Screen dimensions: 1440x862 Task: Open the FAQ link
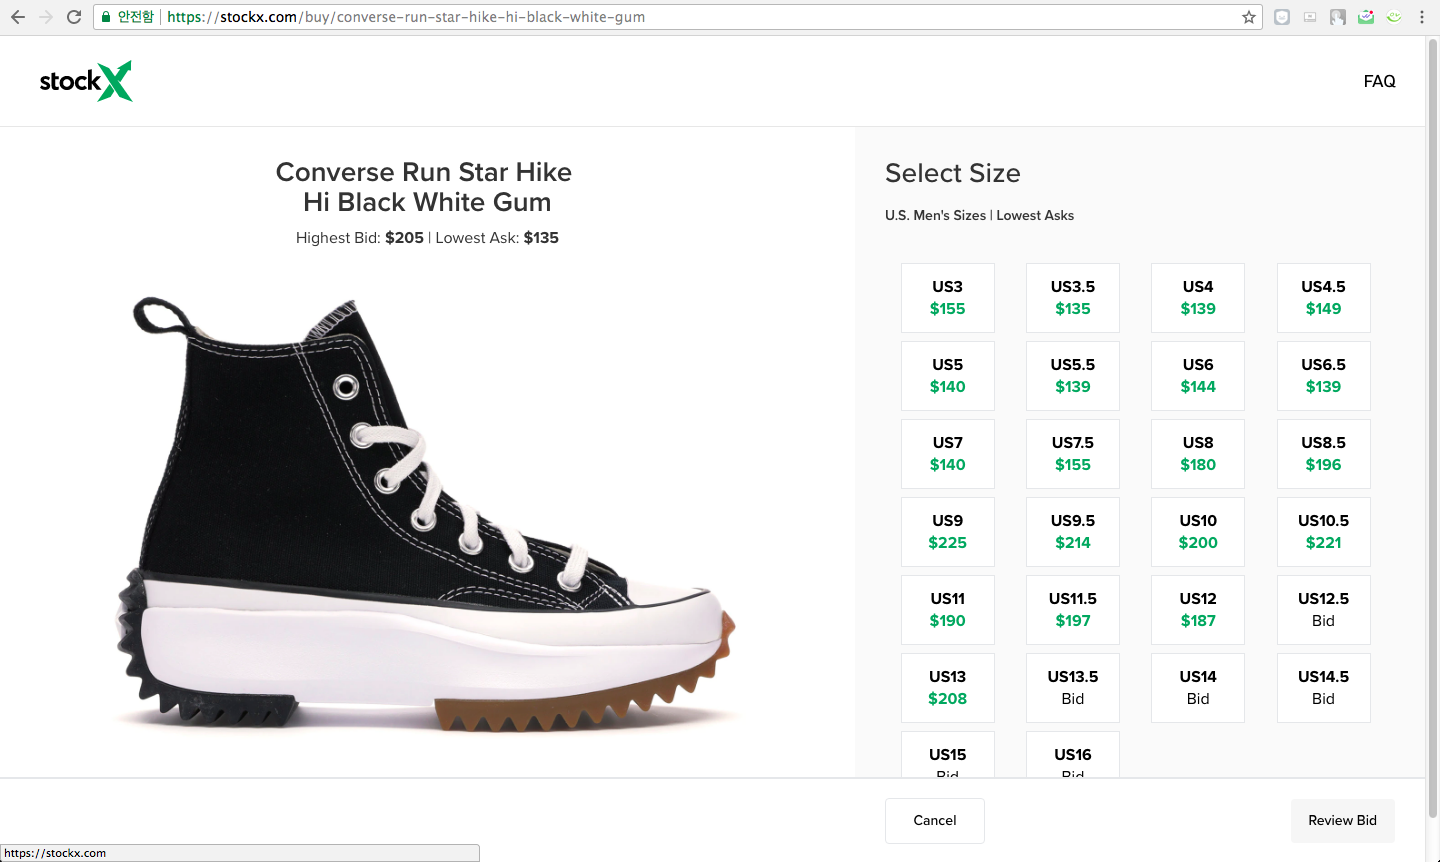(x=1379, y=81)
